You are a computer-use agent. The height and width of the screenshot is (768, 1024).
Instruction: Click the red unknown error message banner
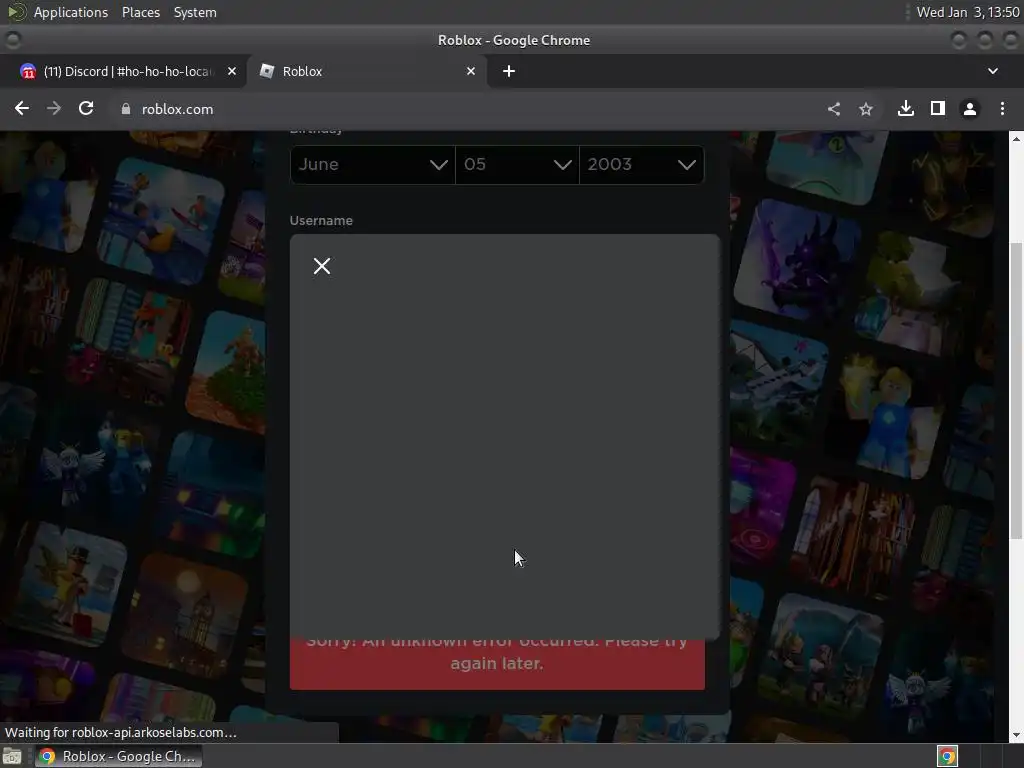point(497,663)
